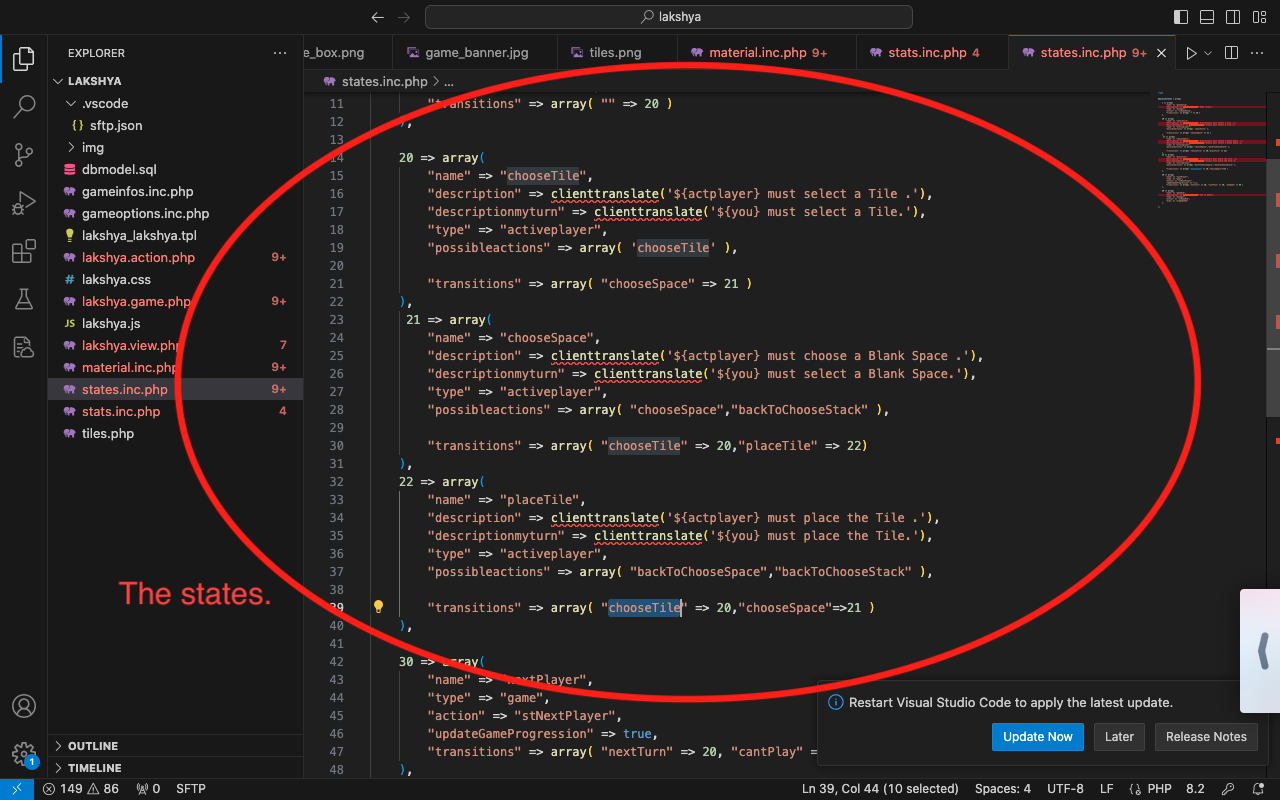Toggle the primary side bar layout icon
This screenshot has width=1280, height=800.
click(1180, 17)
